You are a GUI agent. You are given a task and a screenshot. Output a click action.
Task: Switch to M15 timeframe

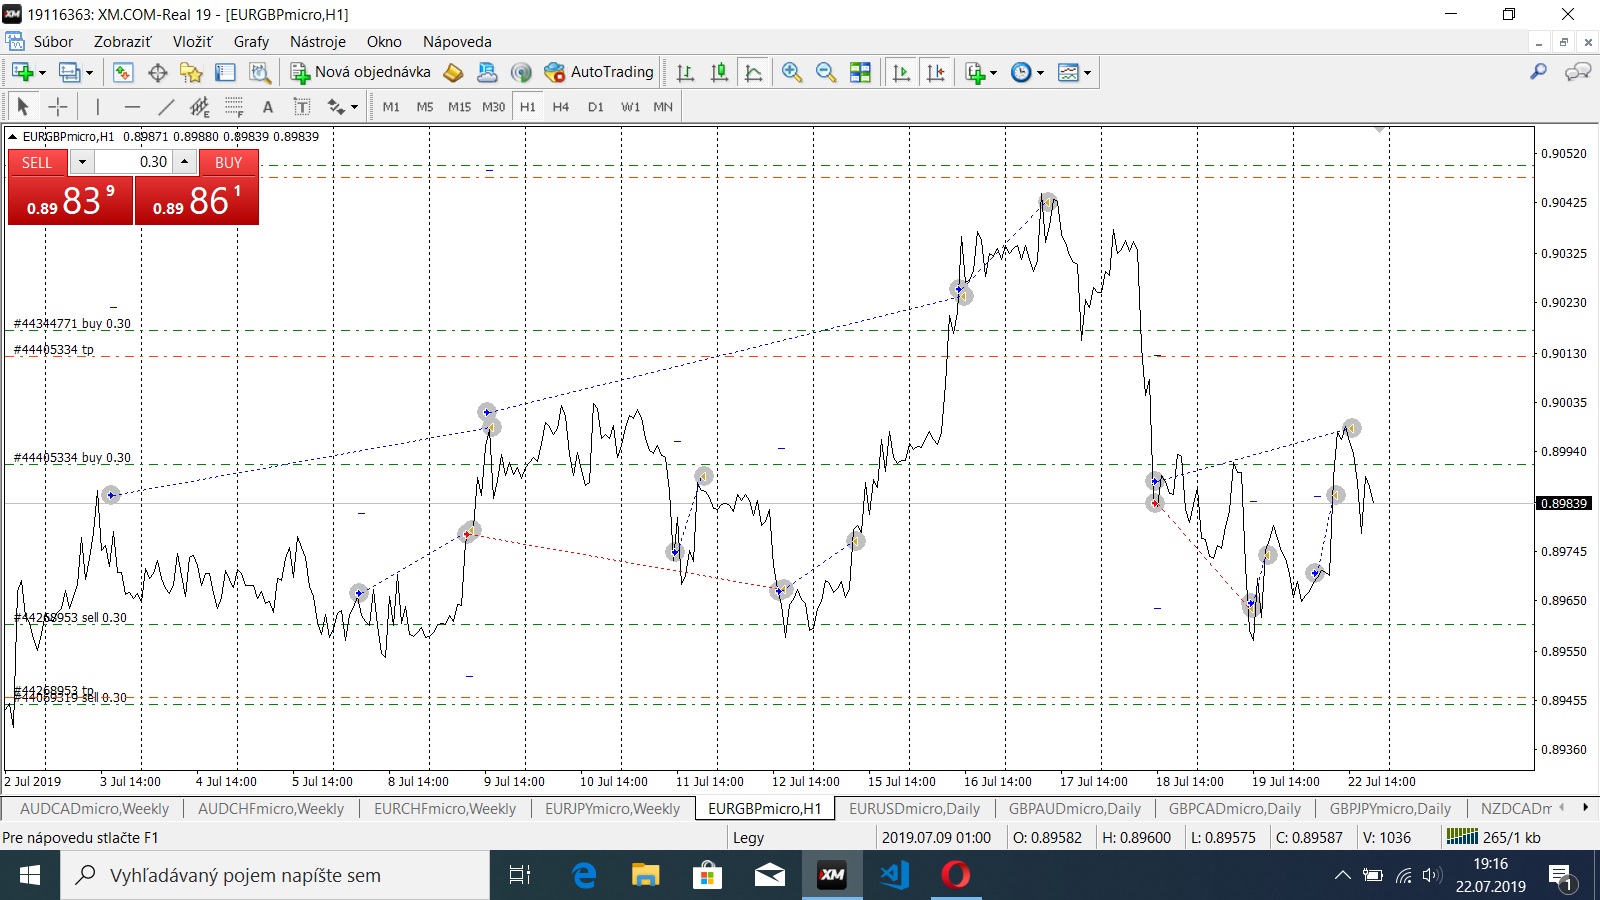(x=459, y=107)
